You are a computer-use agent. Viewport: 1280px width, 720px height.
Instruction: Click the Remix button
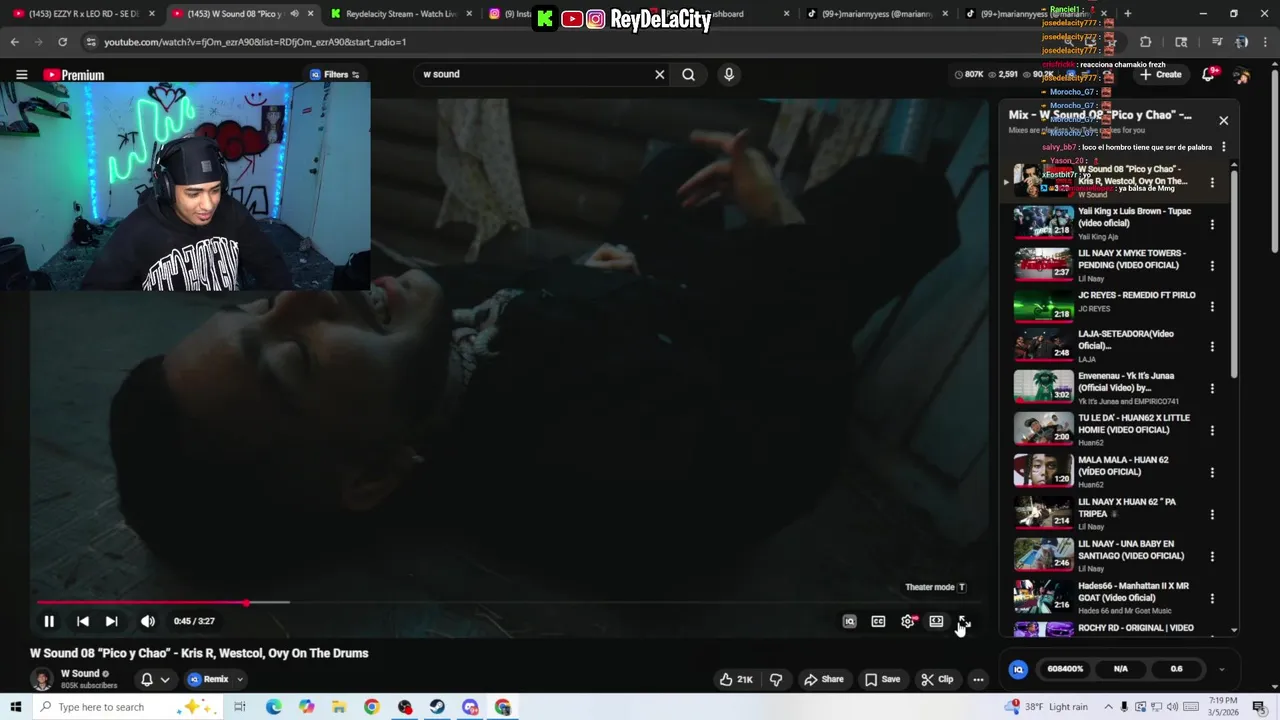(208, 679)
